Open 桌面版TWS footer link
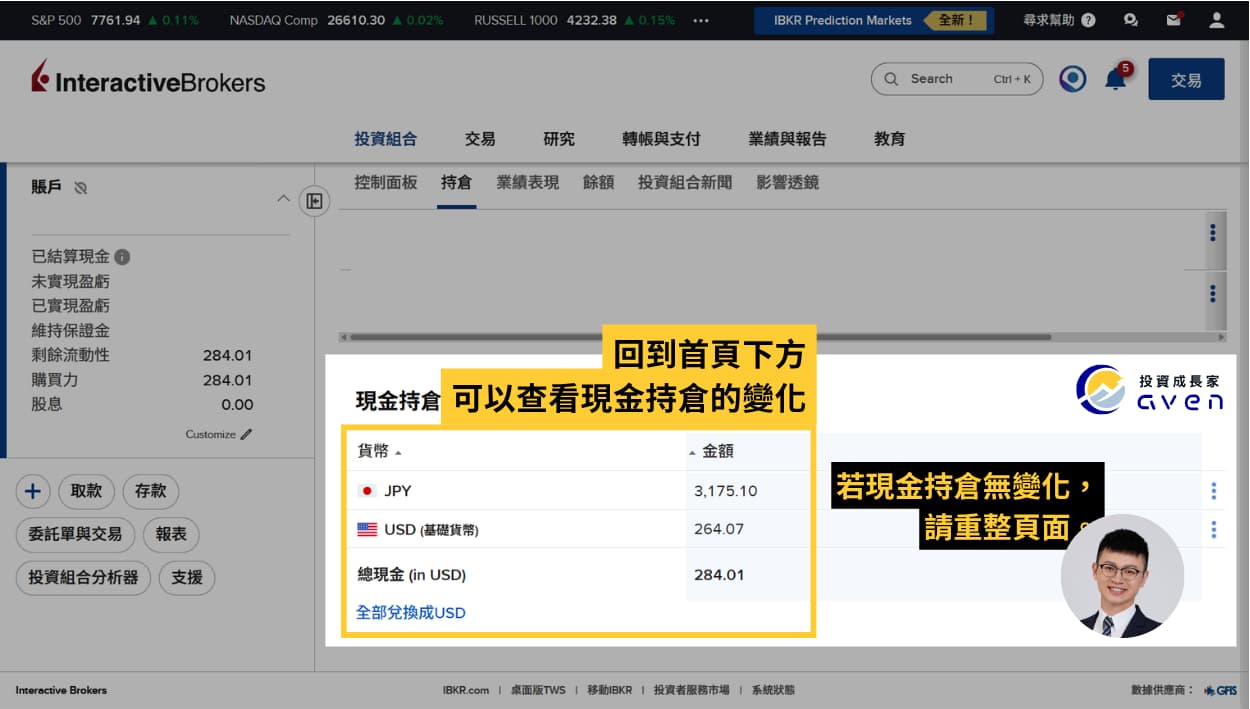The image size is (1250, 709). click(x=538, y=690)
